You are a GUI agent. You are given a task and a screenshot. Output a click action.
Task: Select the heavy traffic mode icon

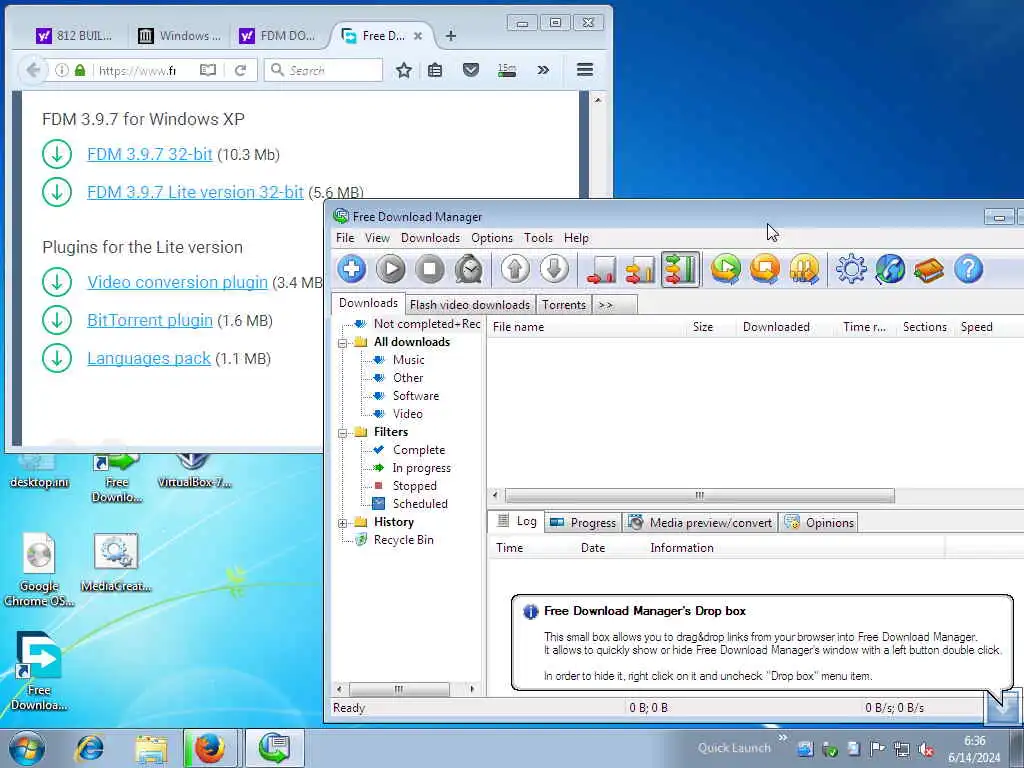[680, 269]
